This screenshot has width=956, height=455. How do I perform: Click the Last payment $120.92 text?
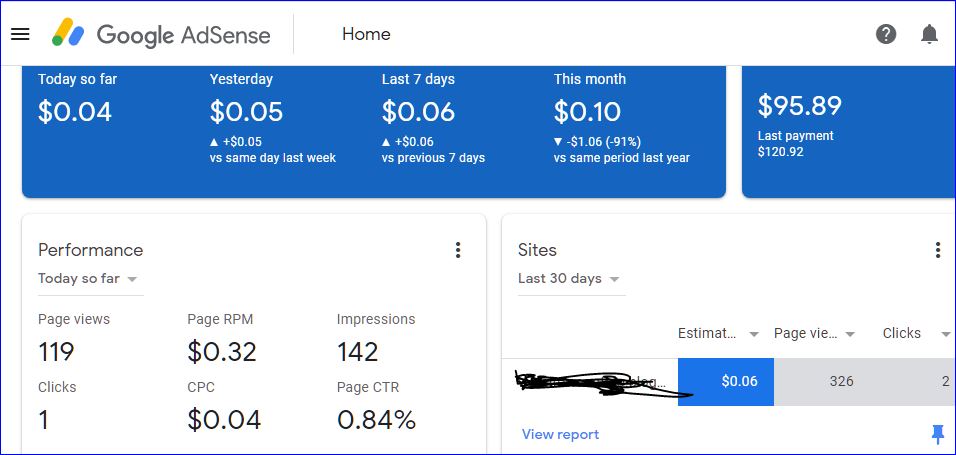tap(796, 144)
